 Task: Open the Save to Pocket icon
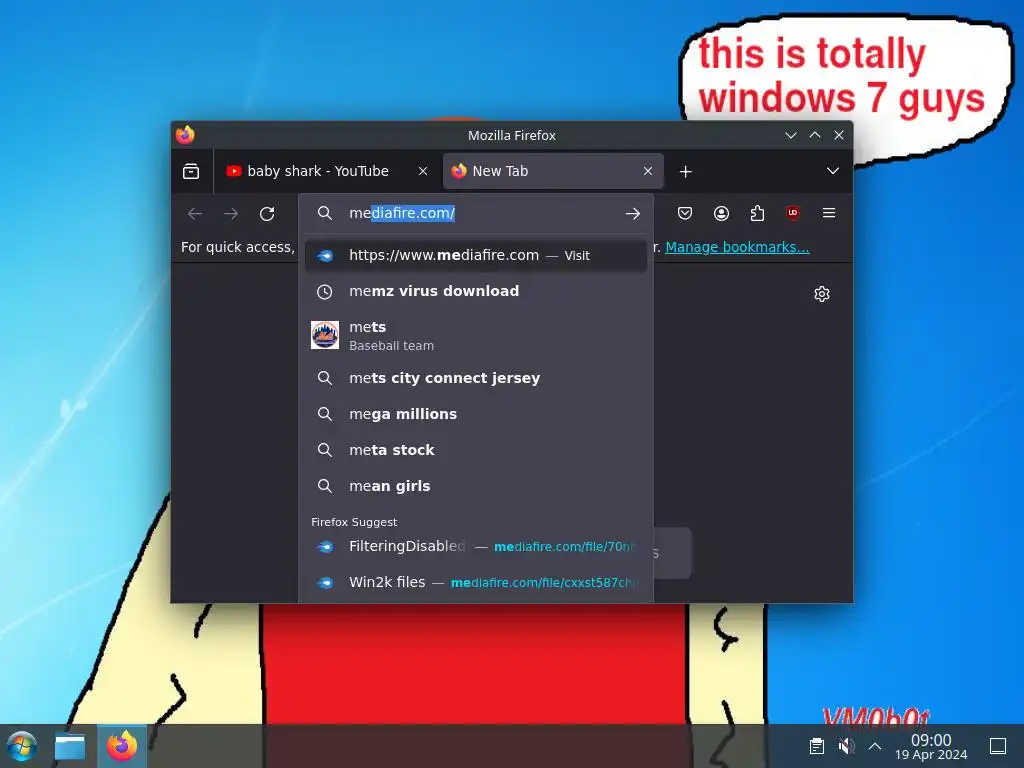point(684,213)
